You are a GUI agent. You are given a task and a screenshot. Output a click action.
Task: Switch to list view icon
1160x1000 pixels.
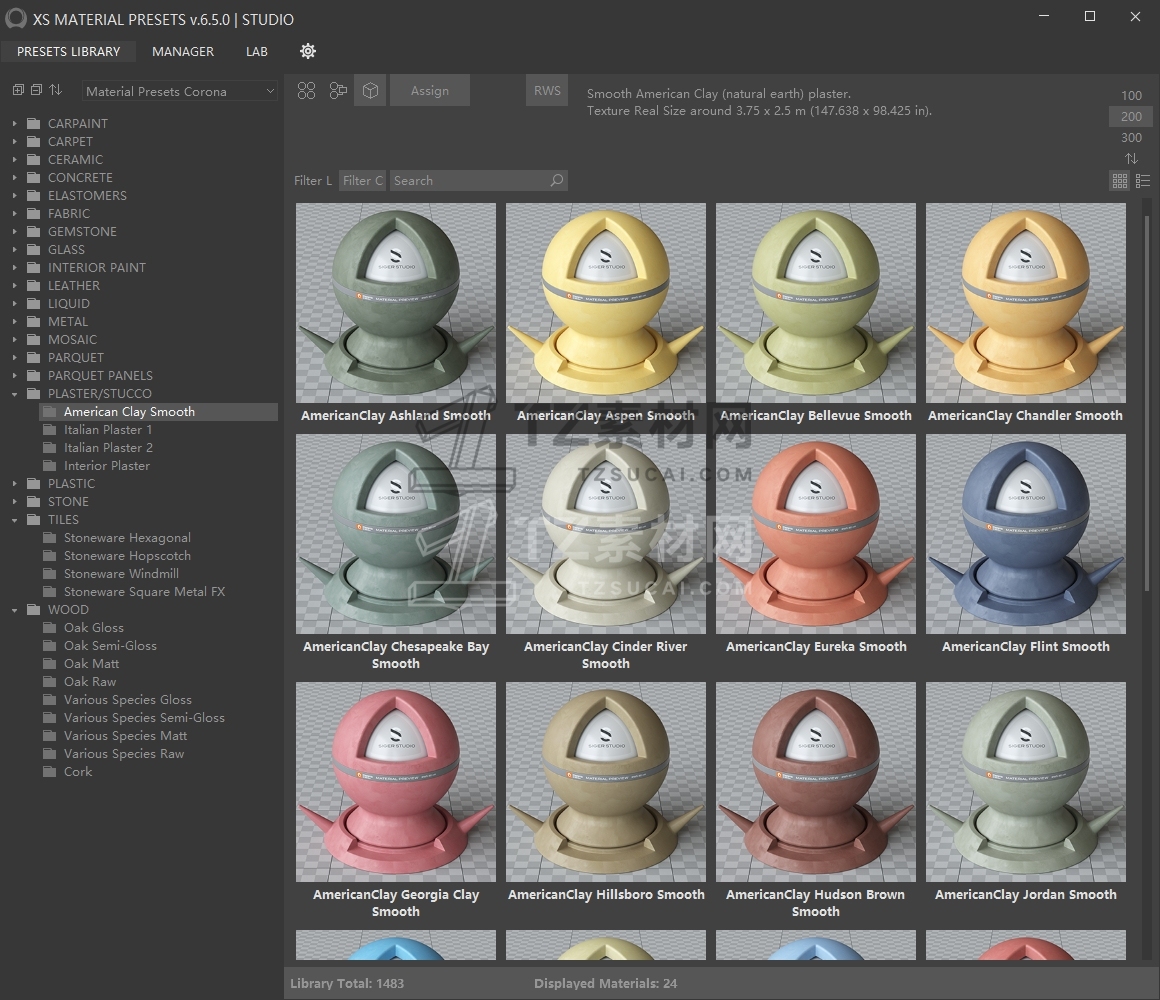pos(1143,180)
